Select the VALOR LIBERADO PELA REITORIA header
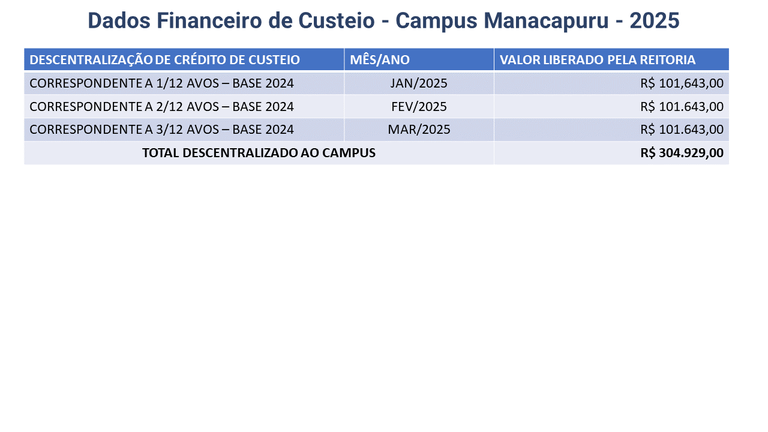Viewport: 768px width, 432px height. 611,59
